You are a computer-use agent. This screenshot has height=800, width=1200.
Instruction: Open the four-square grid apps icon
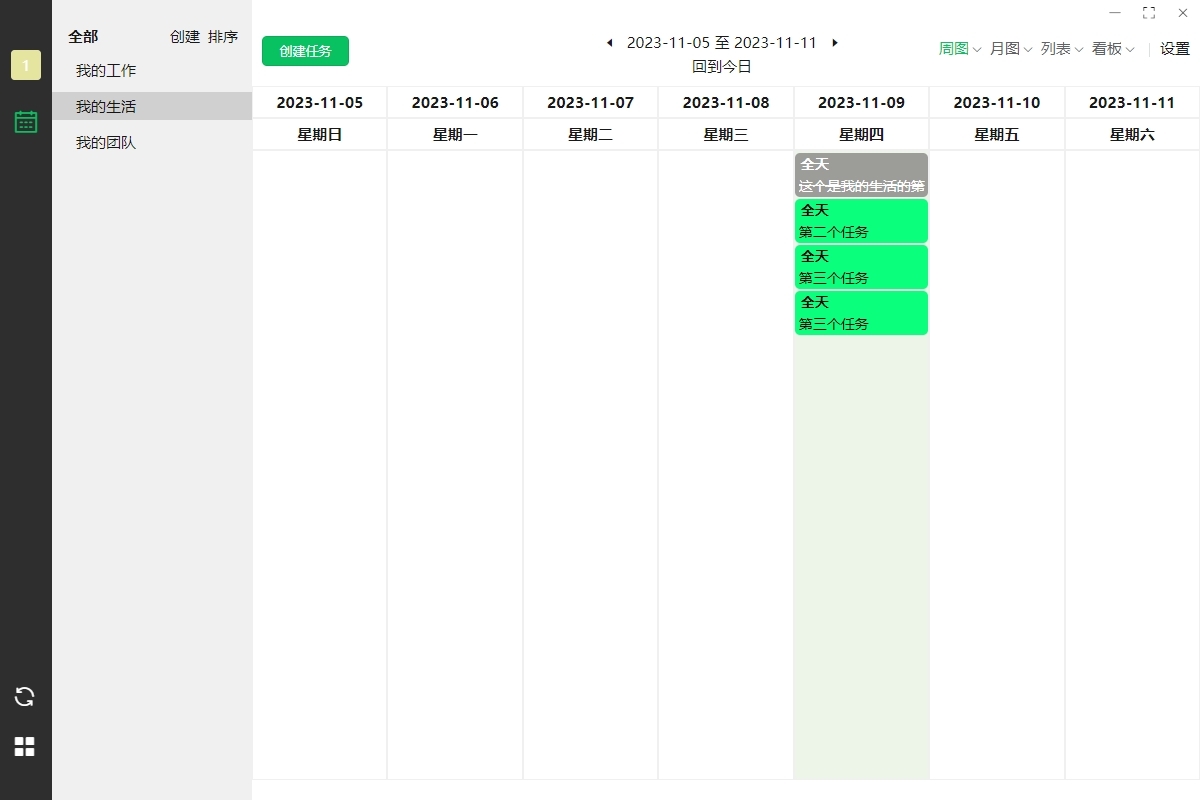tap(25, 746)
